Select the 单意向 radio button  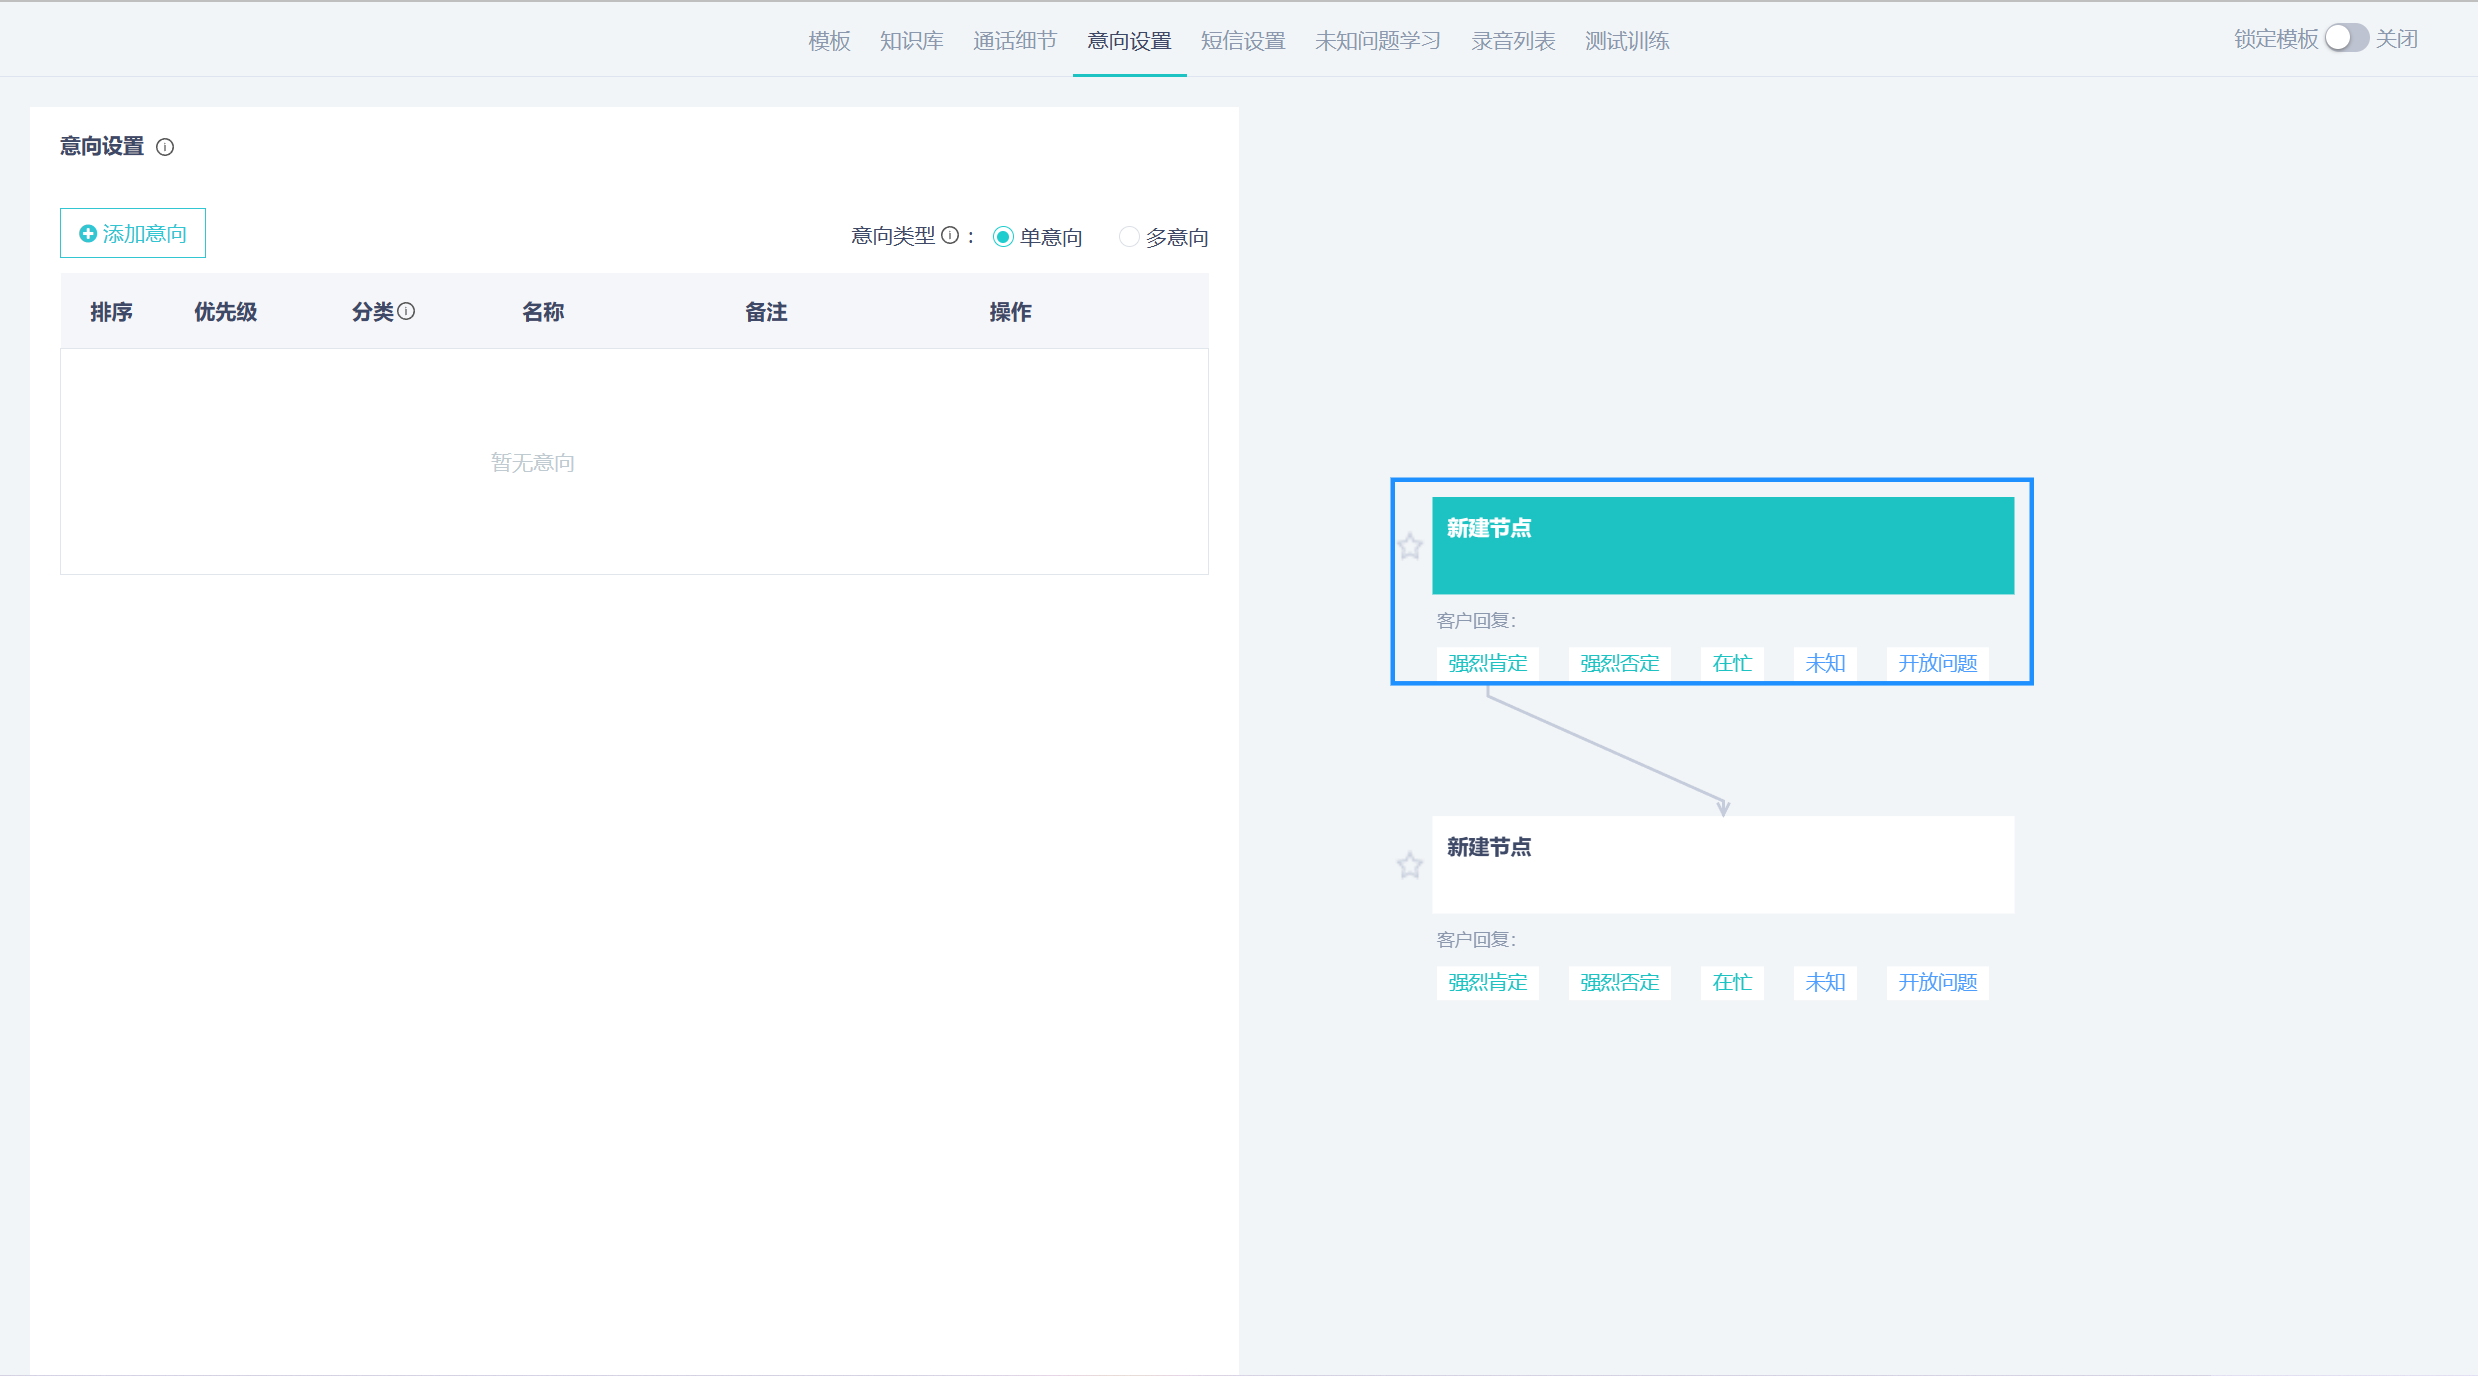point(1003,237)
